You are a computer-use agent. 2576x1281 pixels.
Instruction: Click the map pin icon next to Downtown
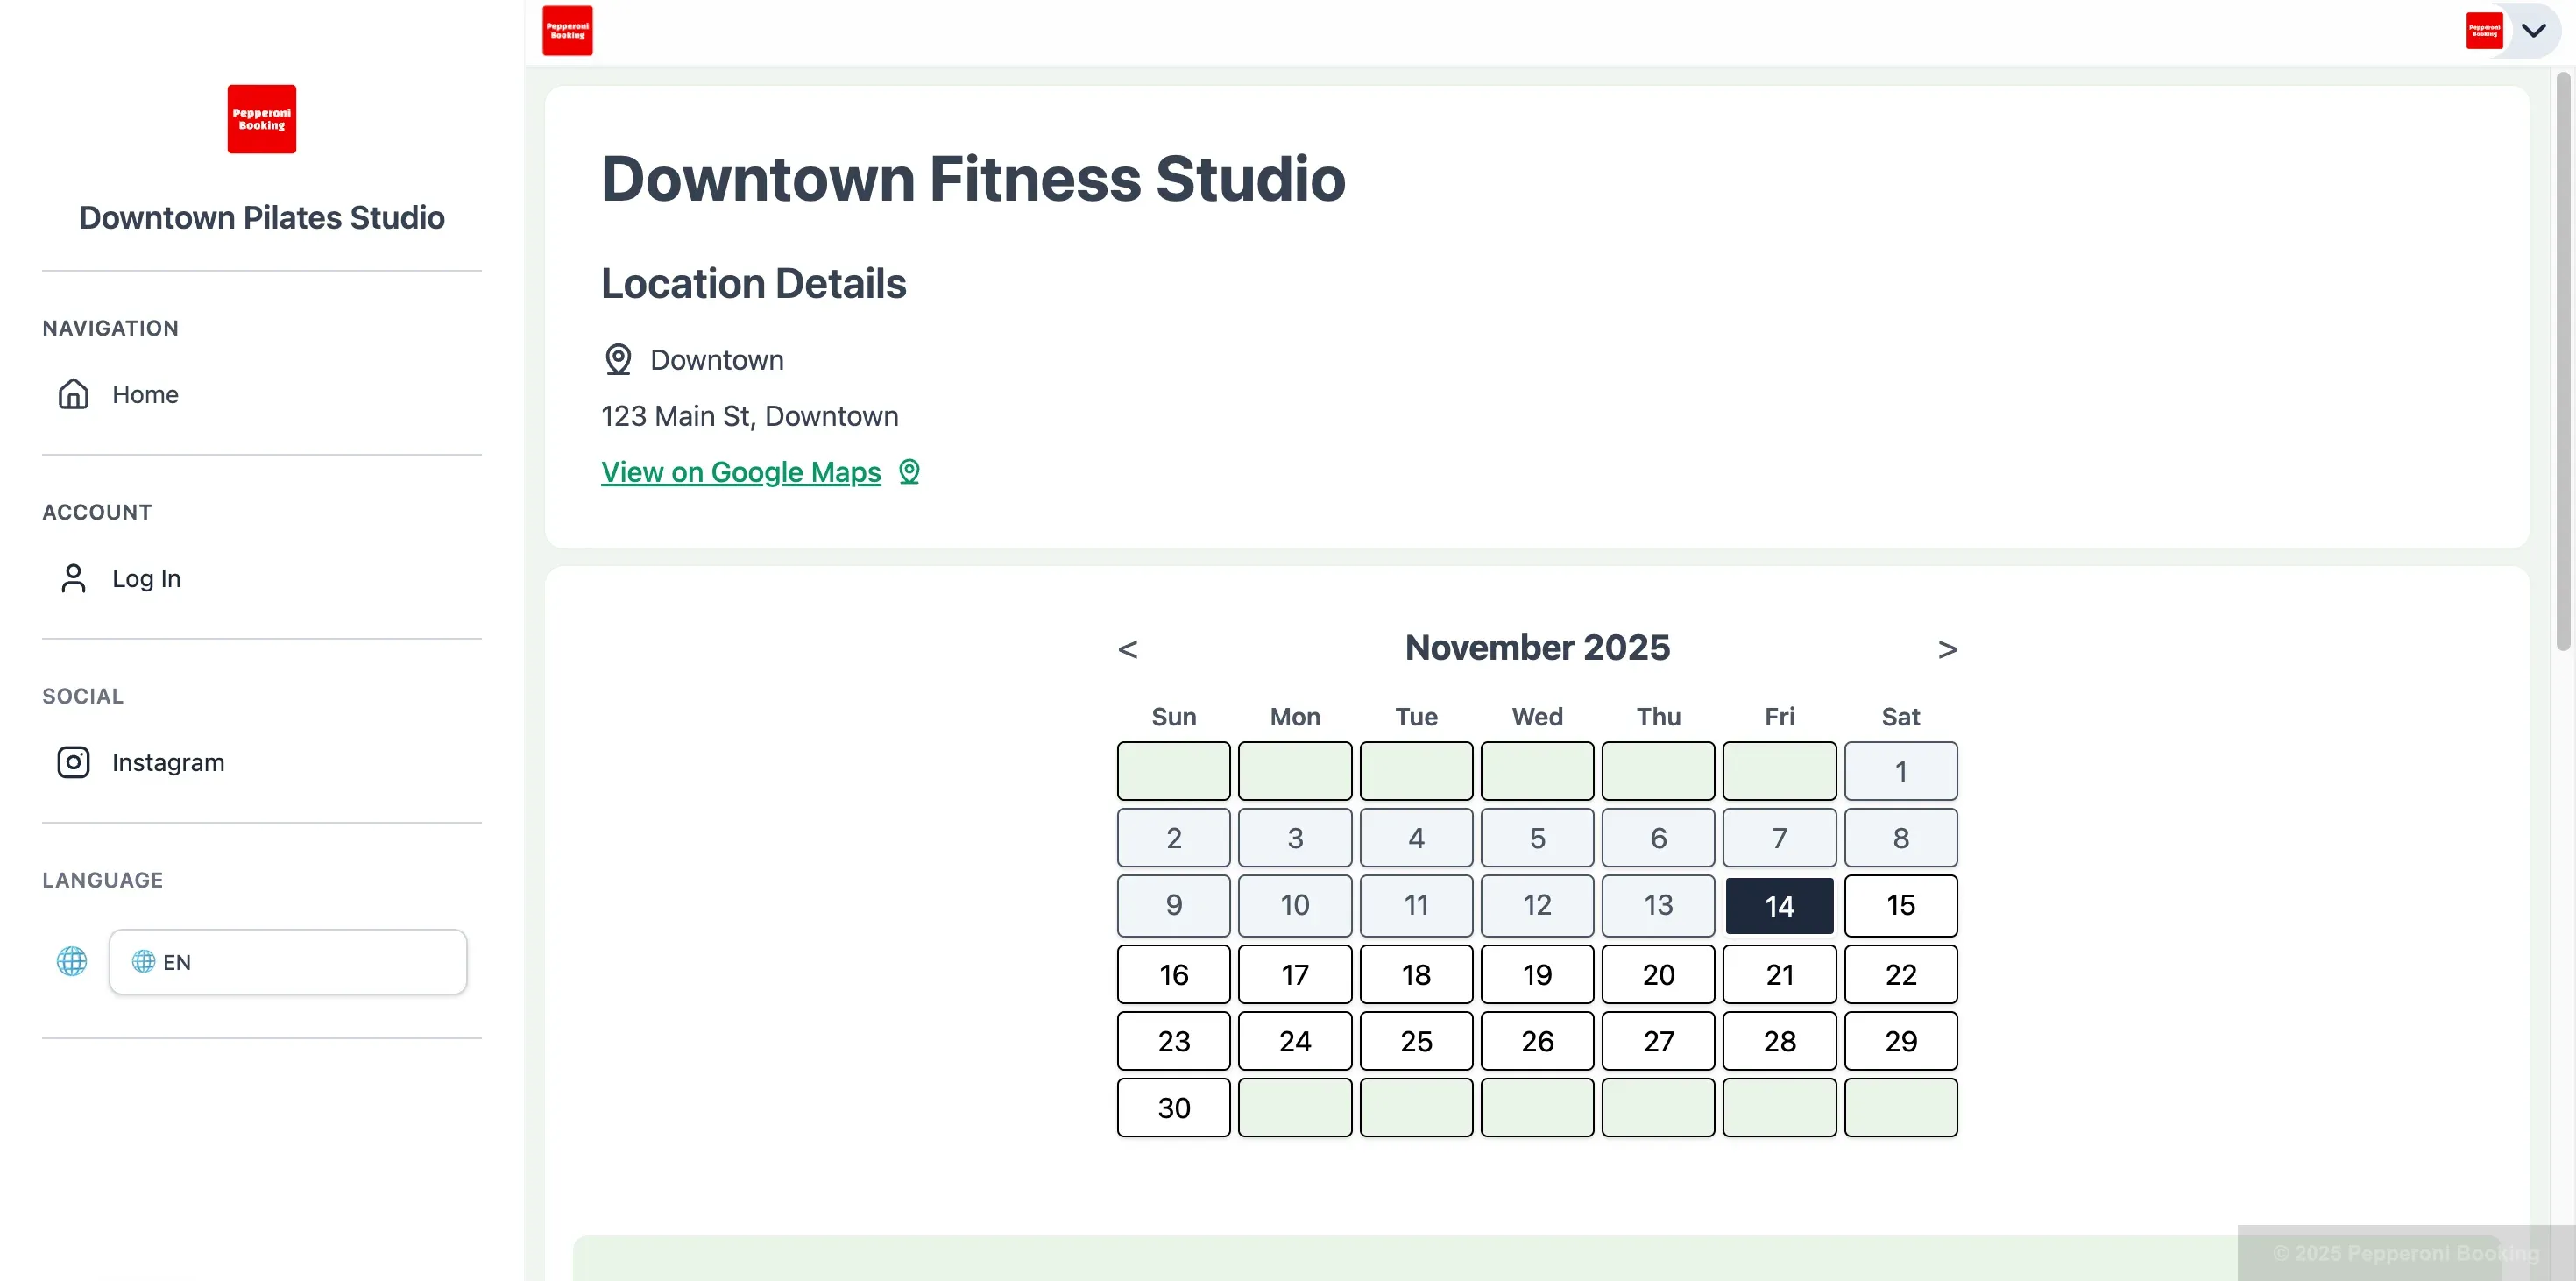coord(617,359)
